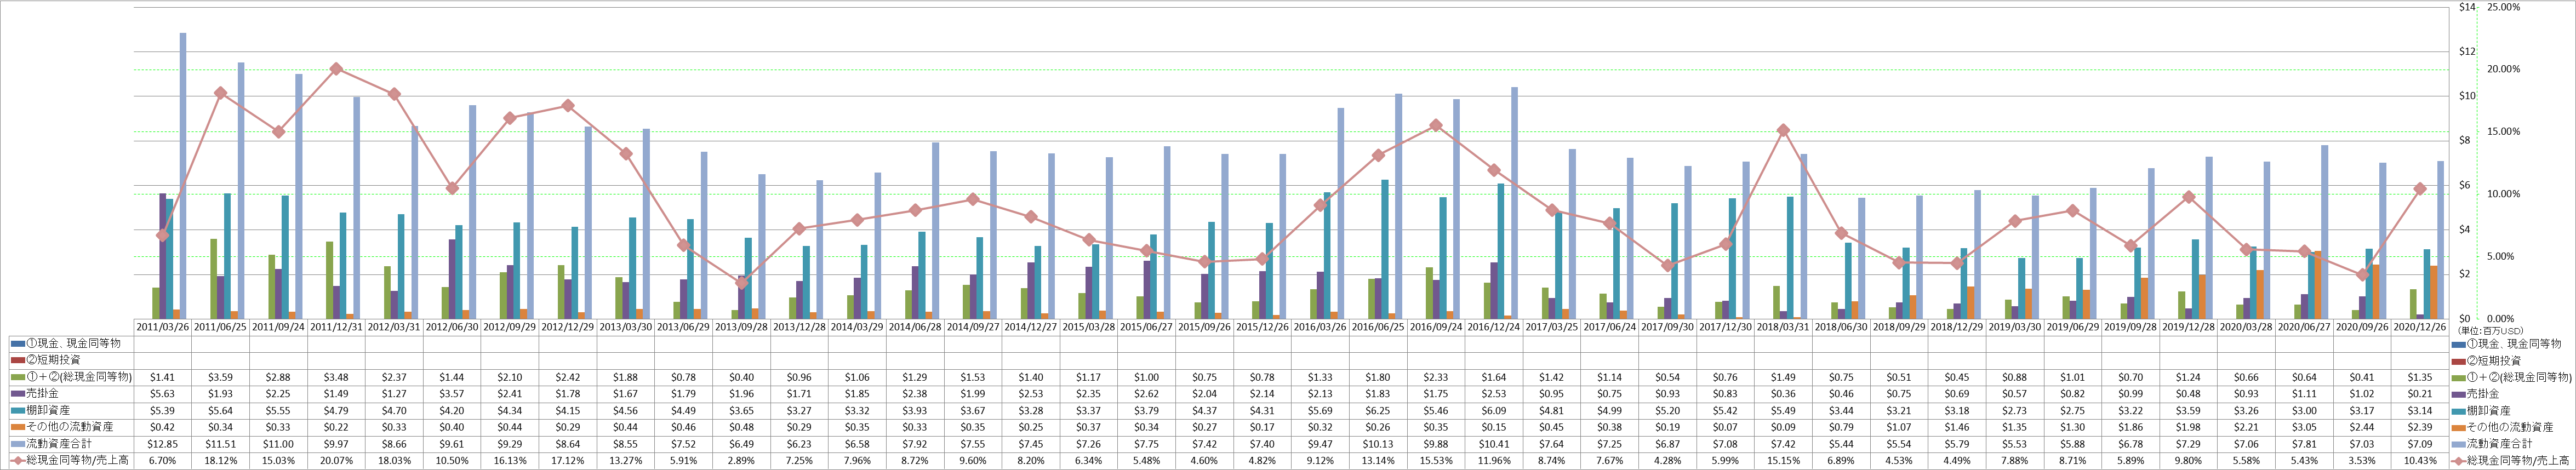Select the 15.15% cell for 2018/03/31
This screenshot has width=2576, height=470.
point(1783,460)
